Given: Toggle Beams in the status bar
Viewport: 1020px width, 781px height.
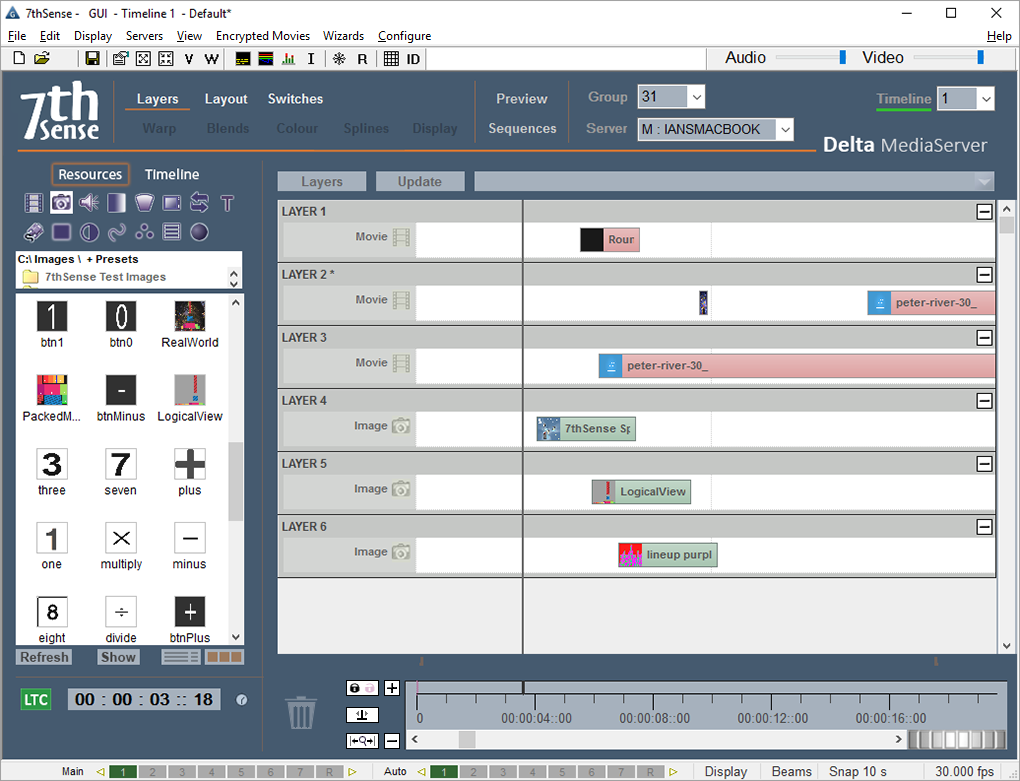Looking at the screenshot, I should click(792, 771).
